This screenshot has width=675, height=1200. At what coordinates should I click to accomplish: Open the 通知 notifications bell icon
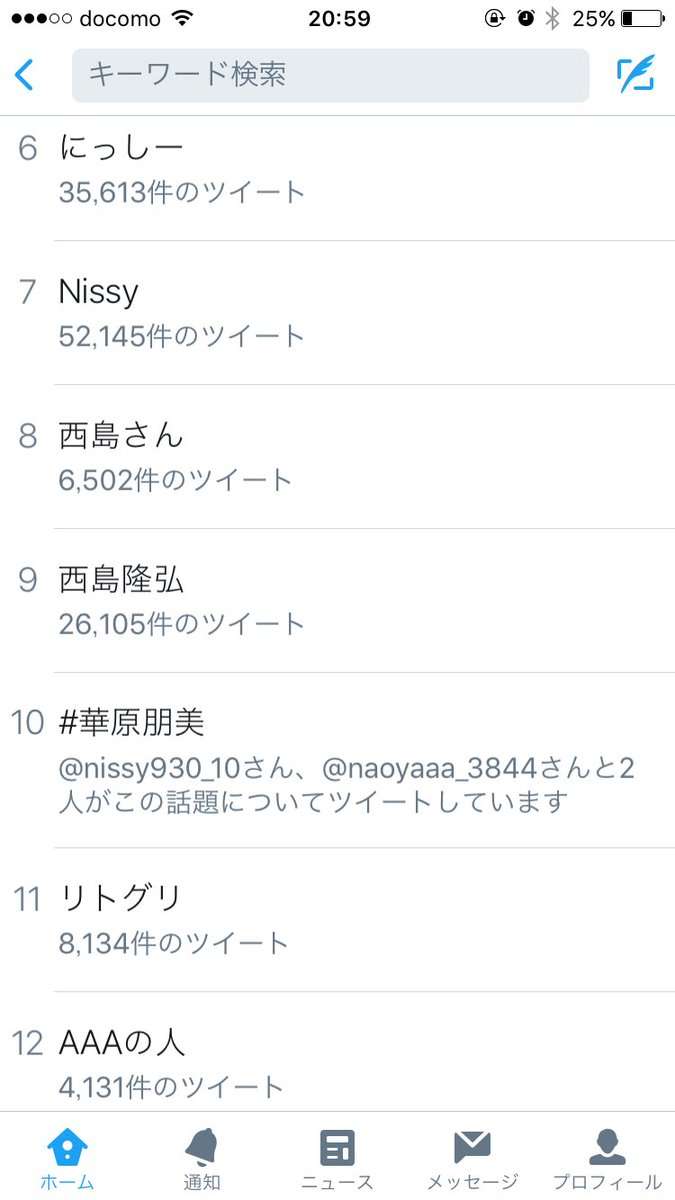tap(201, 1148)
